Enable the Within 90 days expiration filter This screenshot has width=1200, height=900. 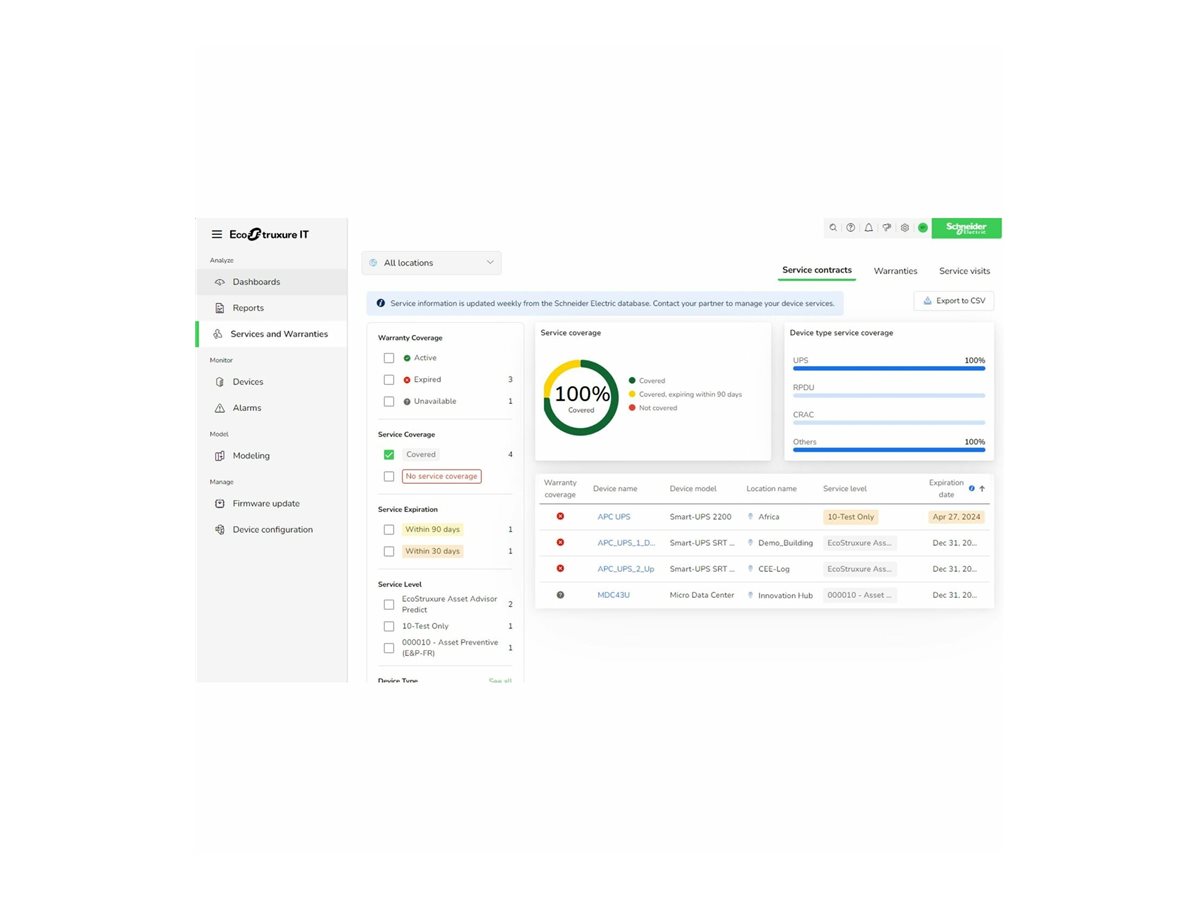click(389, 530)
